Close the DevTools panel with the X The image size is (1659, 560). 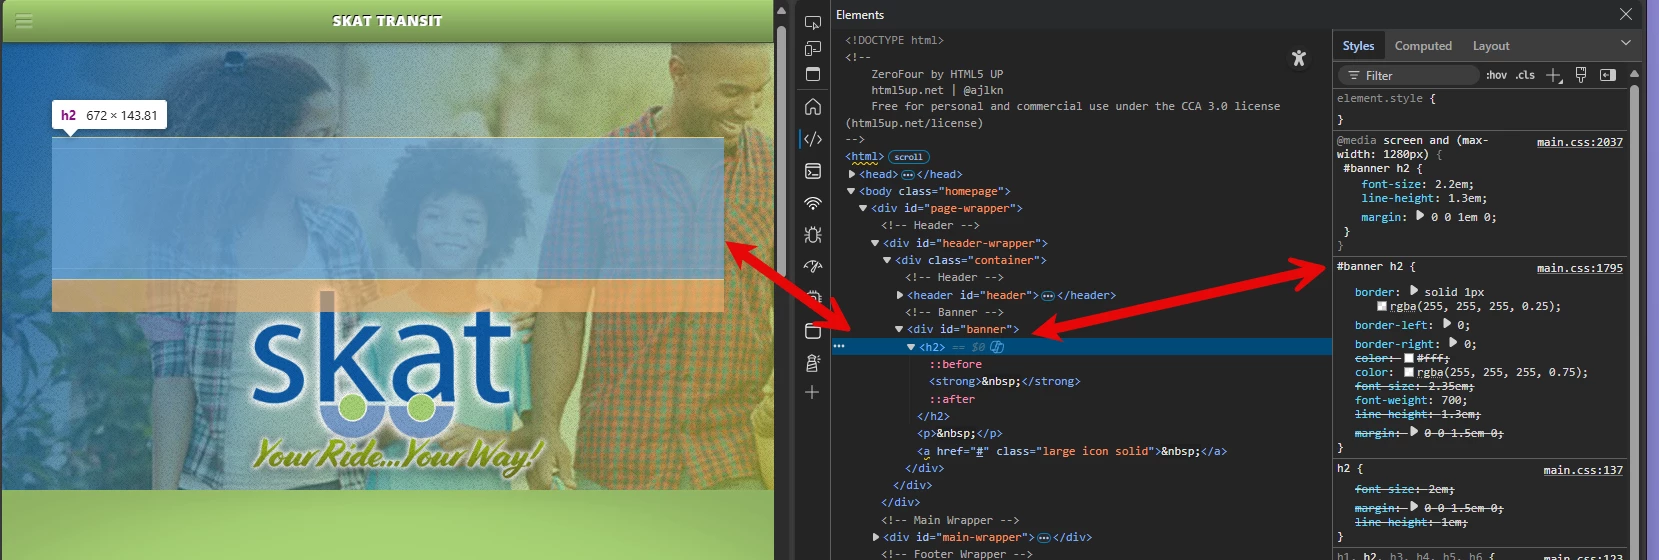tap(1626, 14)
